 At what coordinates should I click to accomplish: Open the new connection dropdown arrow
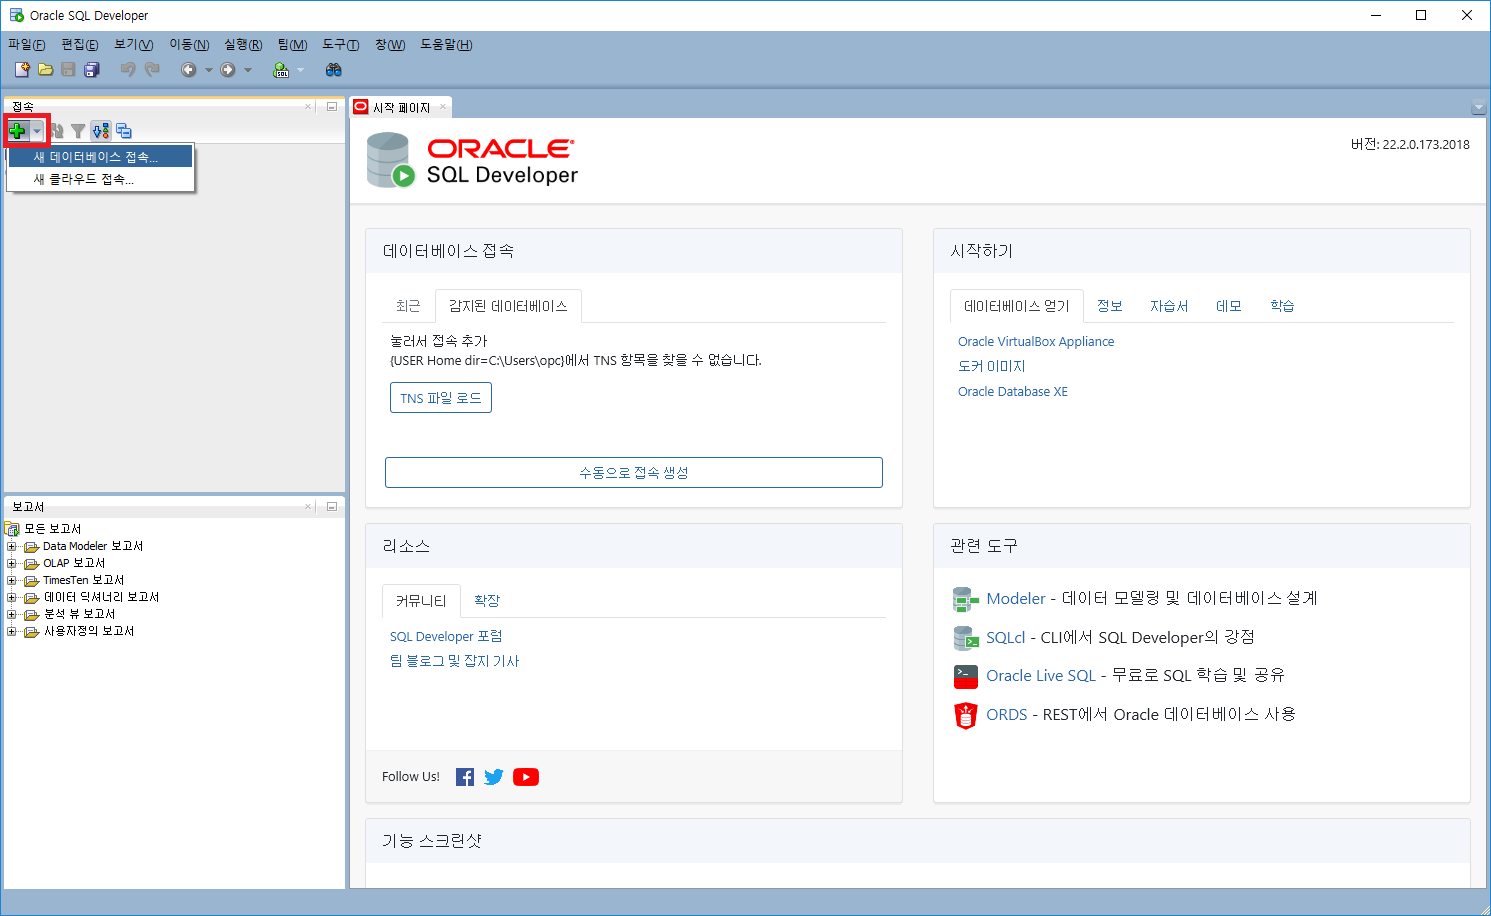click(x=37, y=131)
